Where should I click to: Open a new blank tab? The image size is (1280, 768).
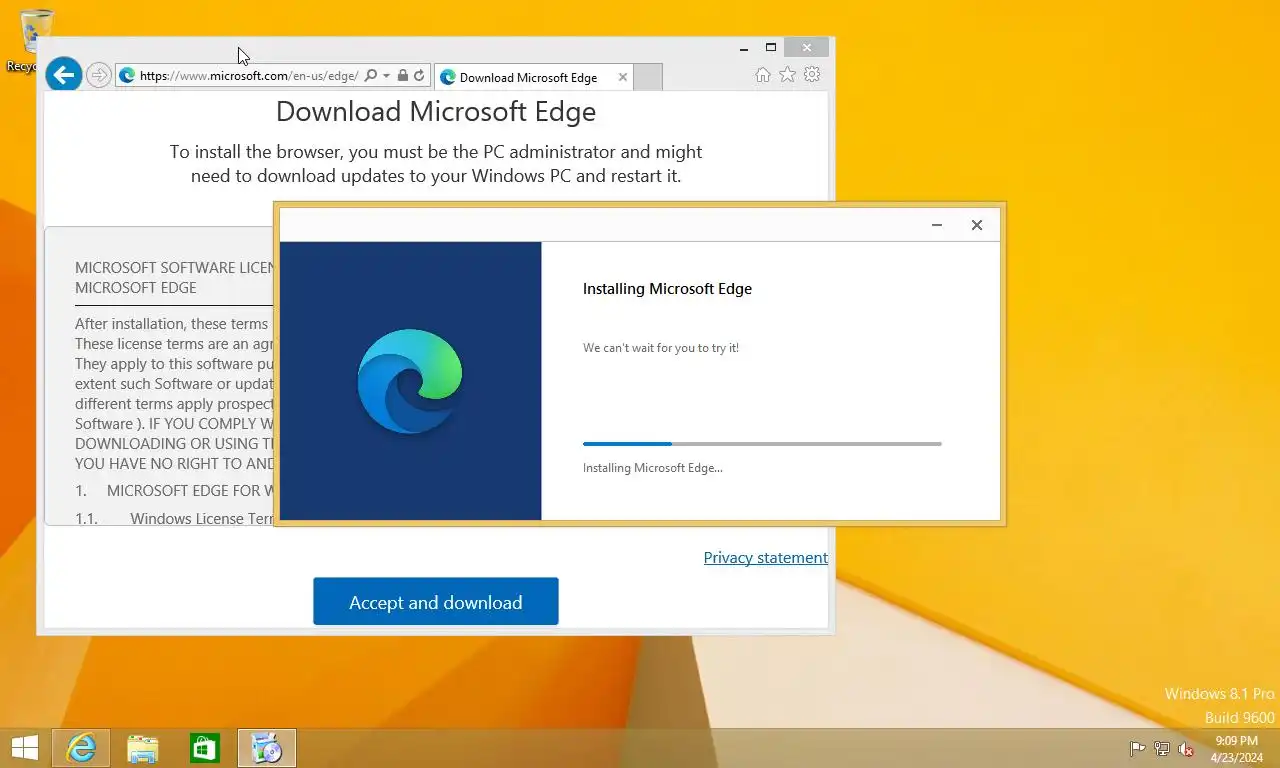[648, 77]
